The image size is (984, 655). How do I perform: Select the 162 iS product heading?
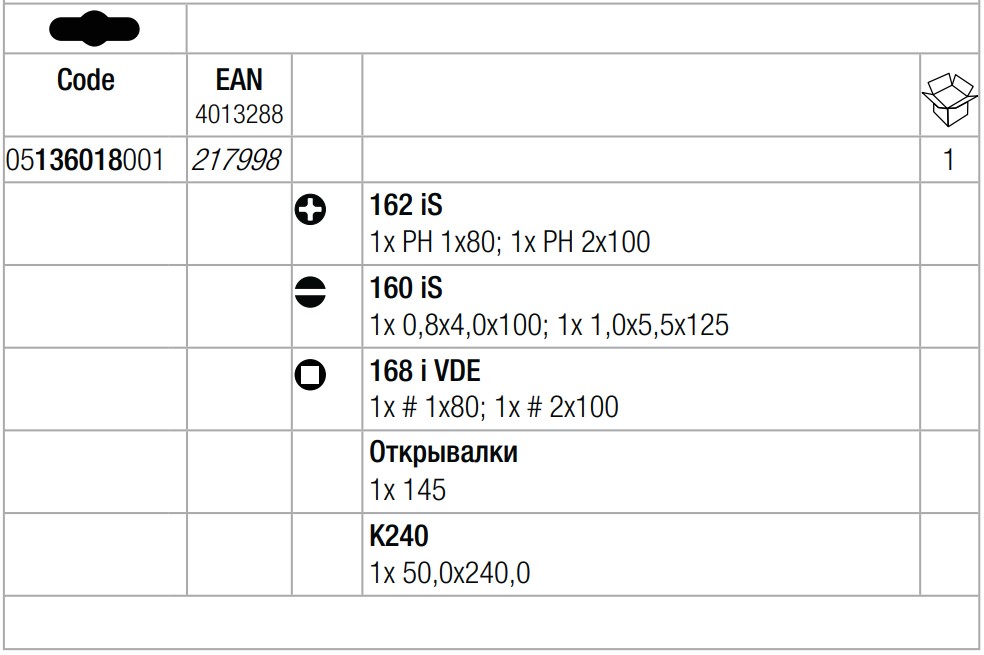(406, 205)
